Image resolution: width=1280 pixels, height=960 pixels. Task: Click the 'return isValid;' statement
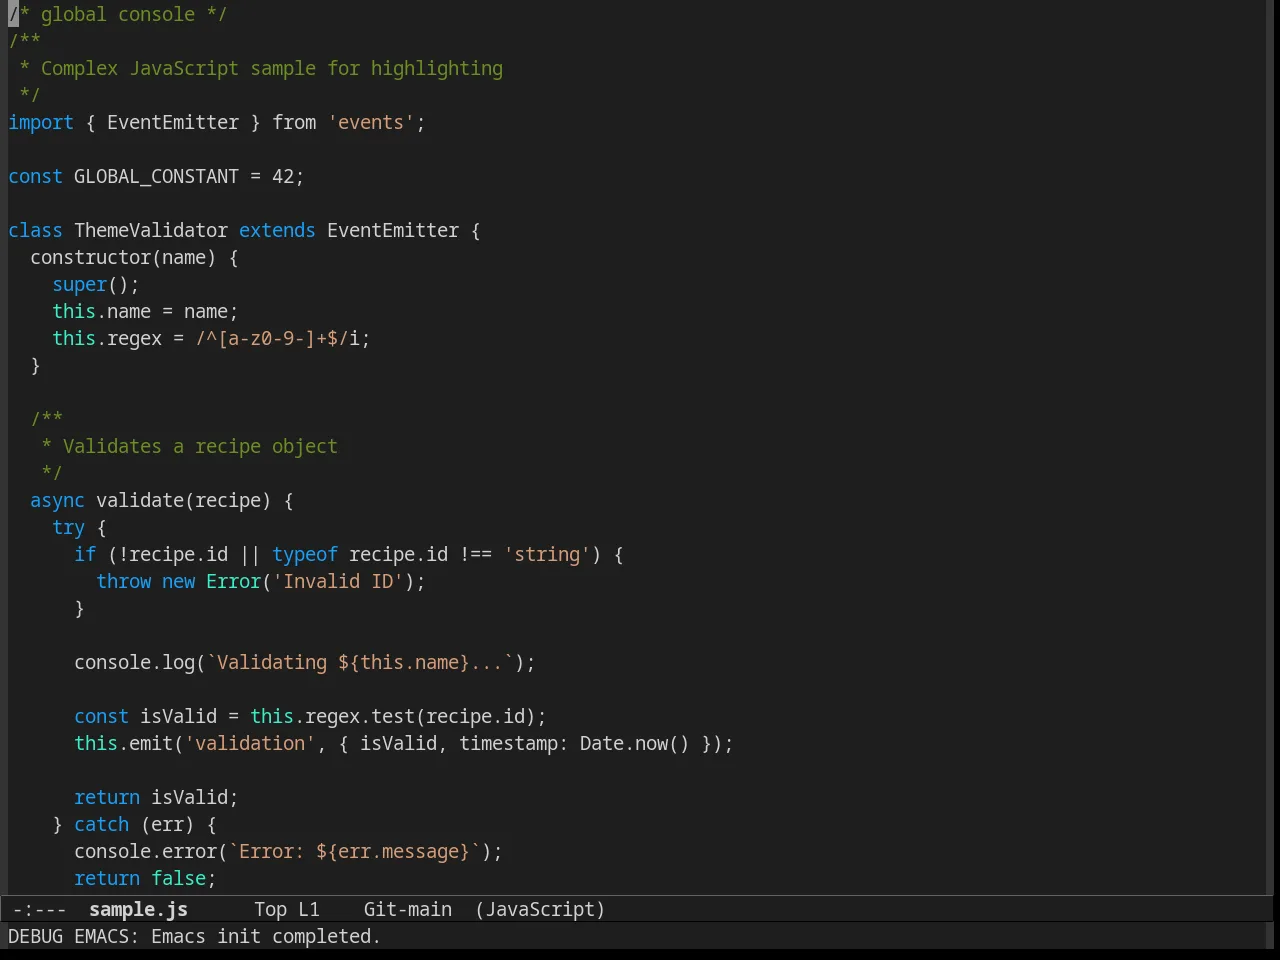coord(156,797)
